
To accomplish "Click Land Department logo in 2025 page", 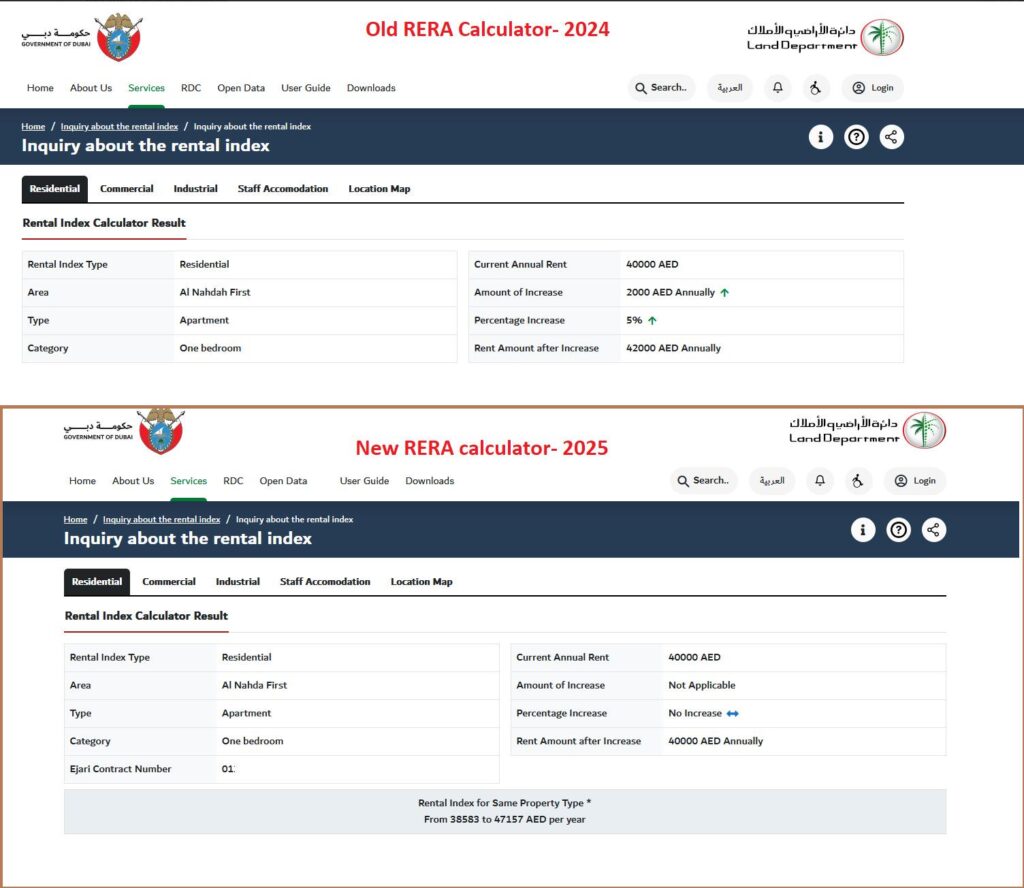I will point(867,430).
